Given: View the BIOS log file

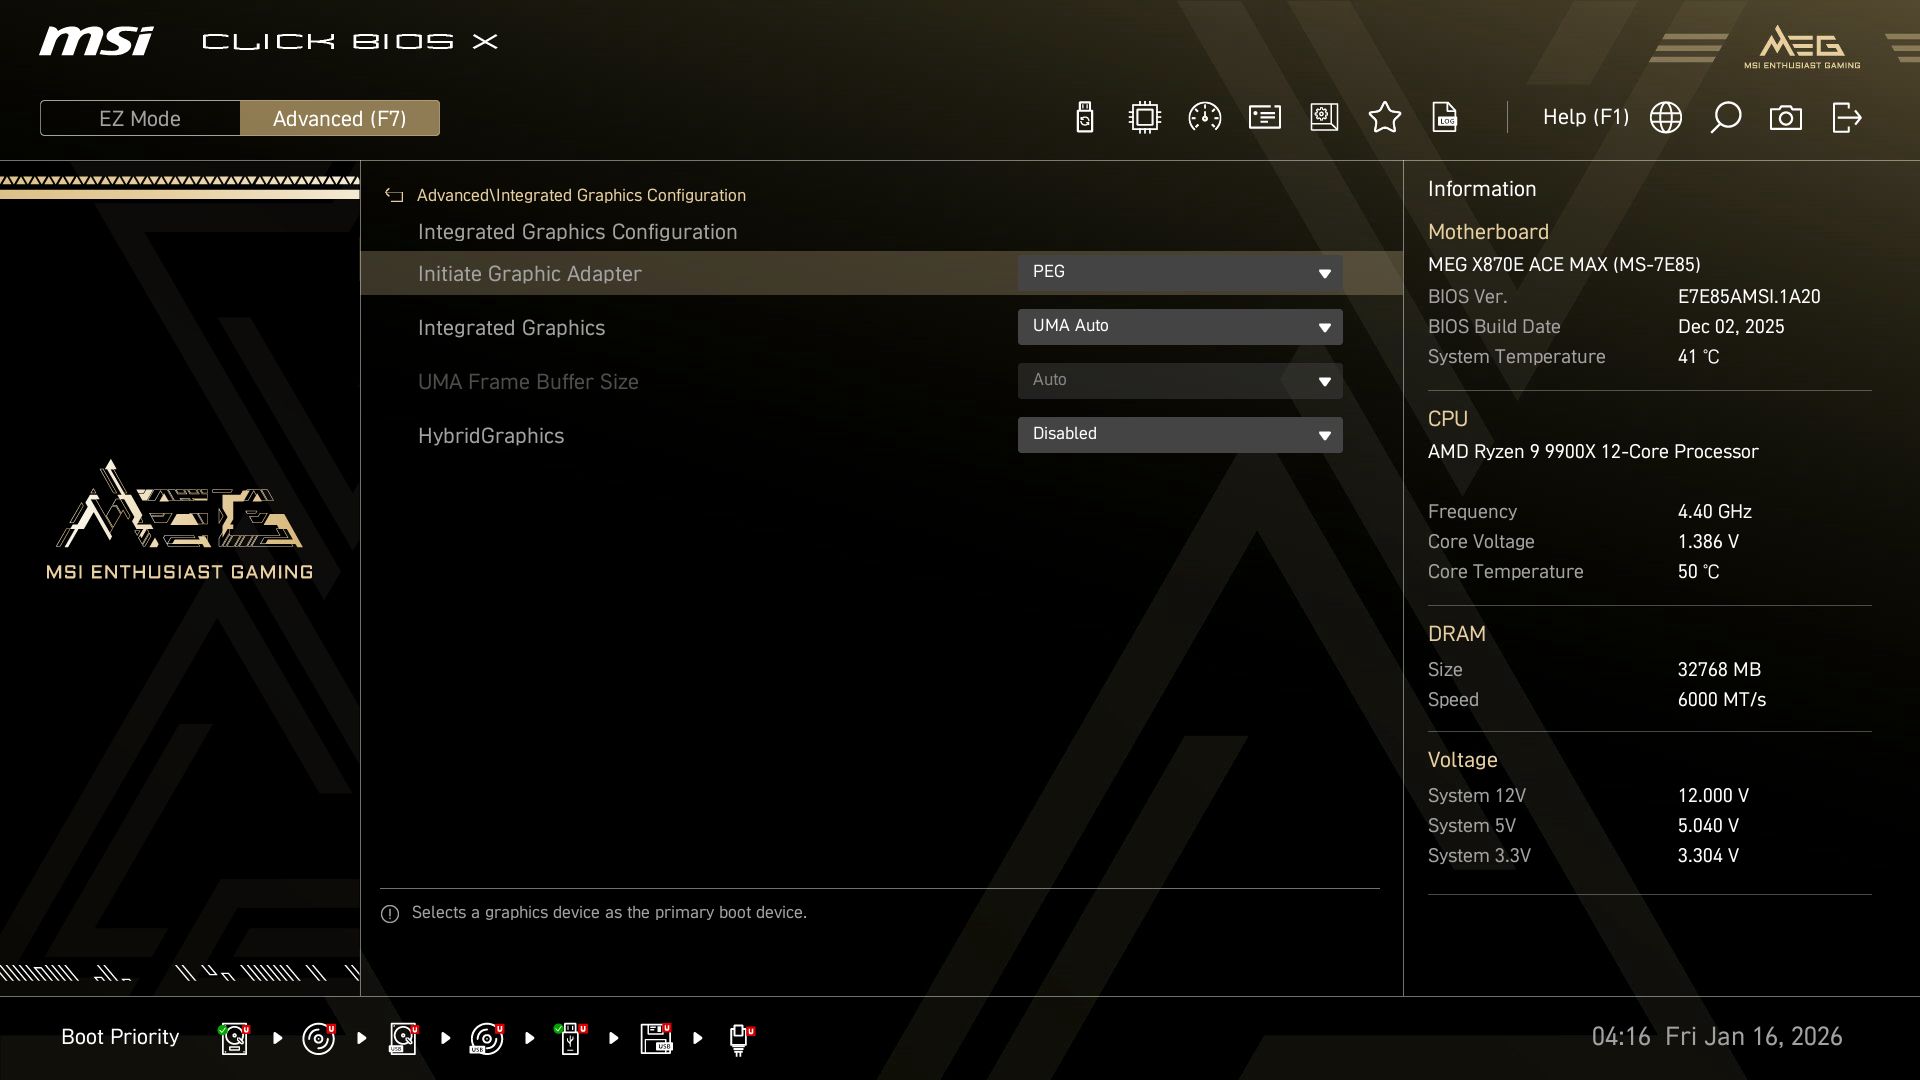Looking at the screenshot, I should (1445, 117).
